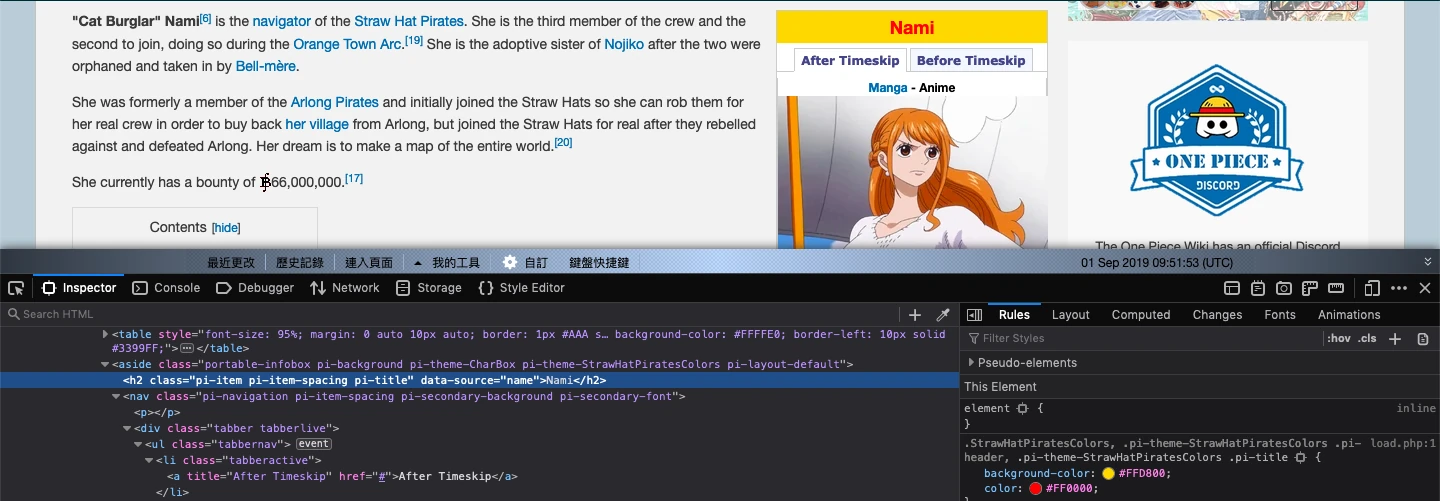
Task: Expand the table element node
Action: (106, 334)
